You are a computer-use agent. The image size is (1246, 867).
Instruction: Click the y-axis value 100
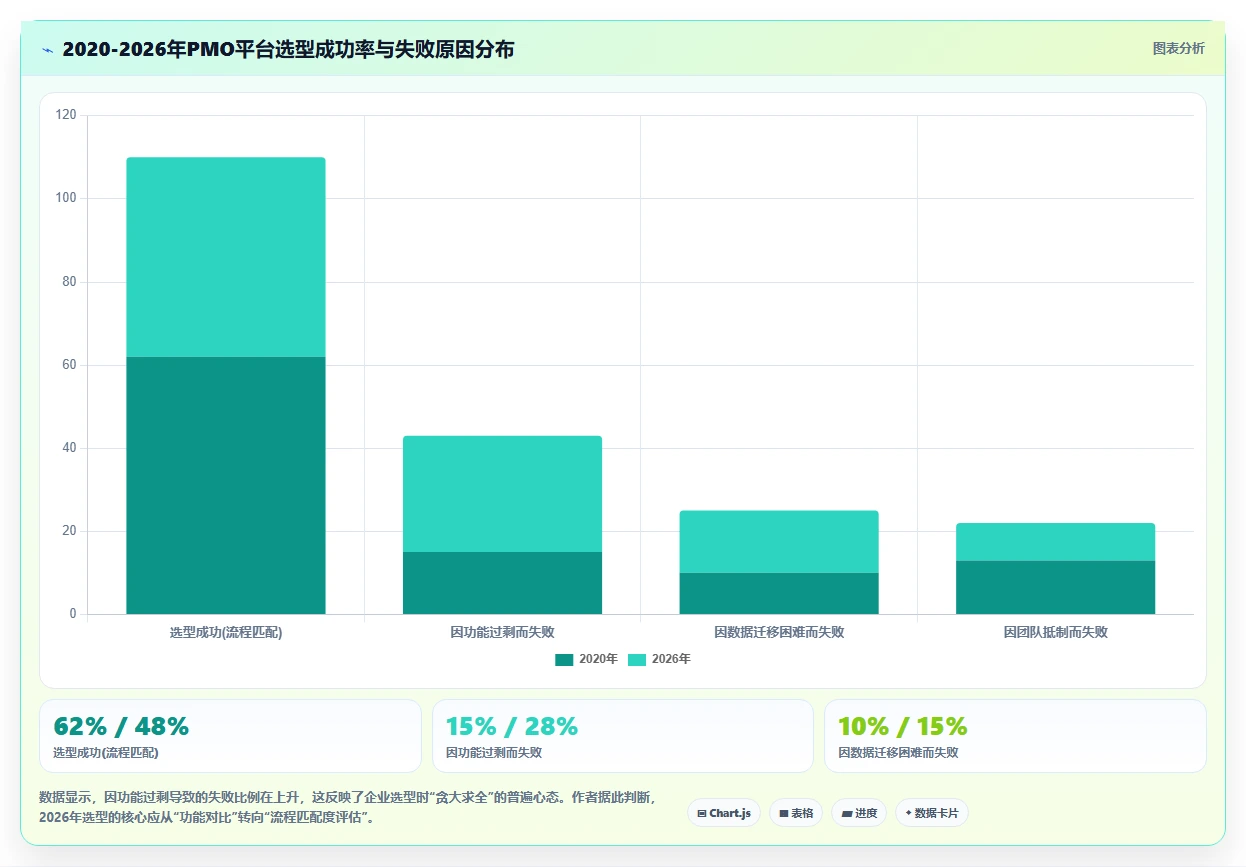click(x=66, y=198)
